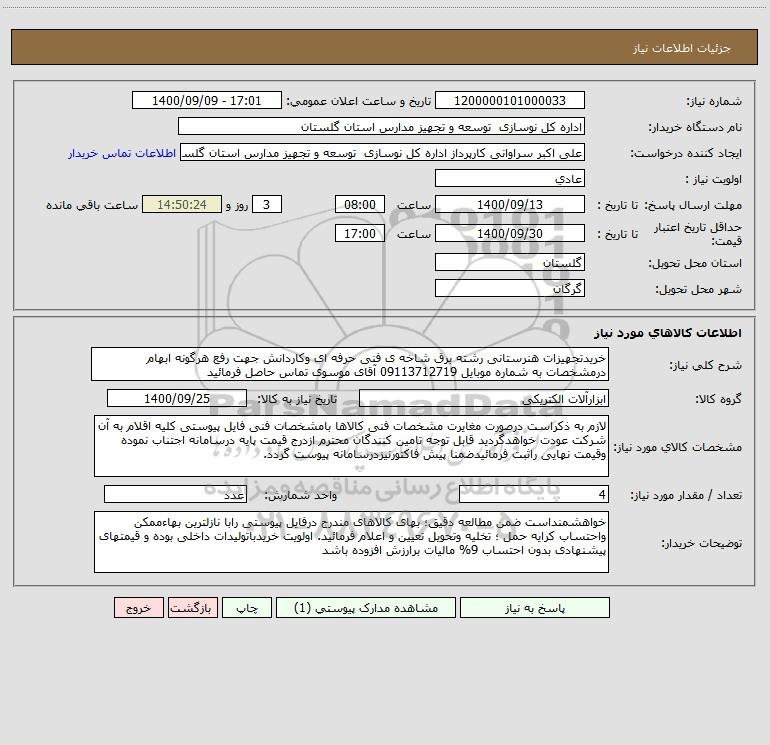The height and width of the screenshot is (745, 770).
Task: Open مشاهده مدارک پیوستی (1) button
Action: click(366, 608)
